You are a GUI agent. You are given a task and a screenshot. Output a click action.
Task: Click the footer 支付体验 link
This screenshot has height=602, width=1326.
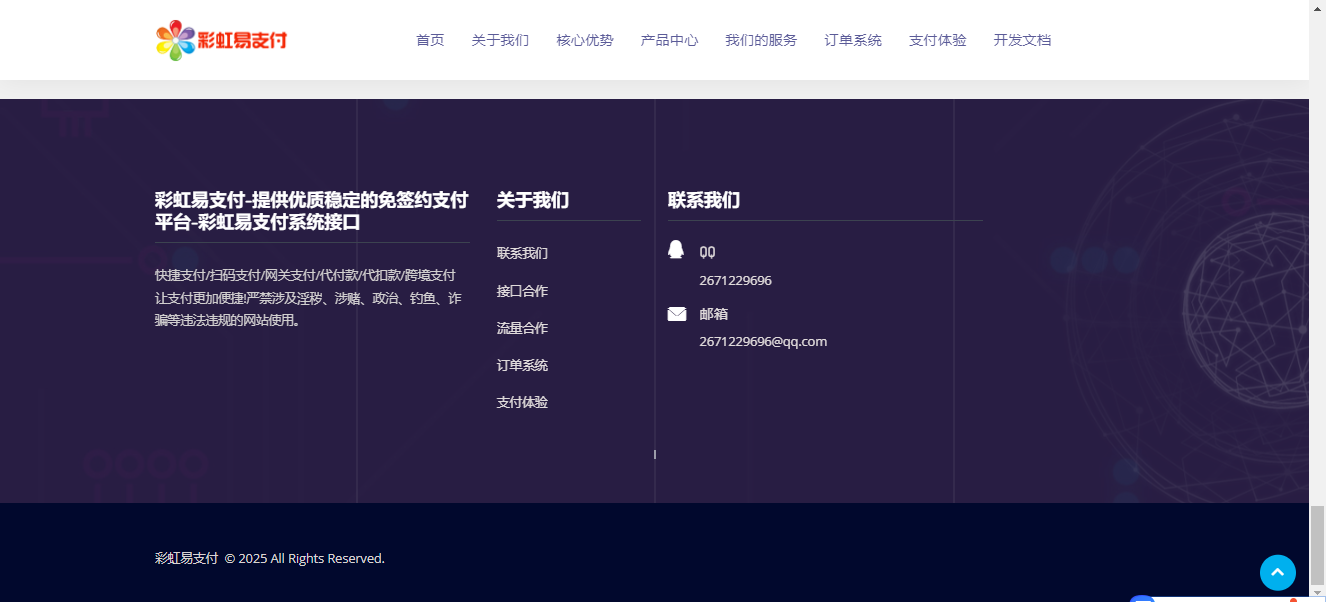(x=522, y=402)
